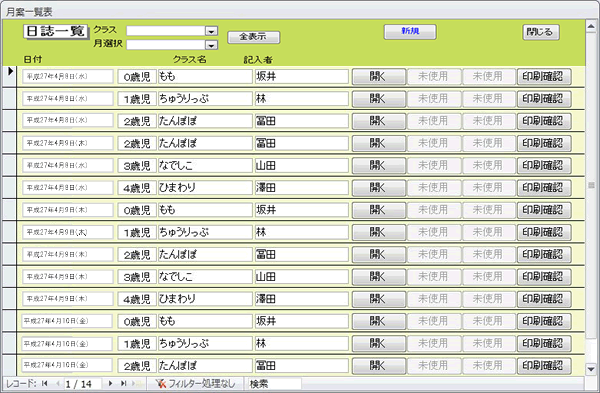Image resolution: width=600 pixels, height=393 pixels.
Task: Click the current record selector arrow
Action: coord(10,71)
